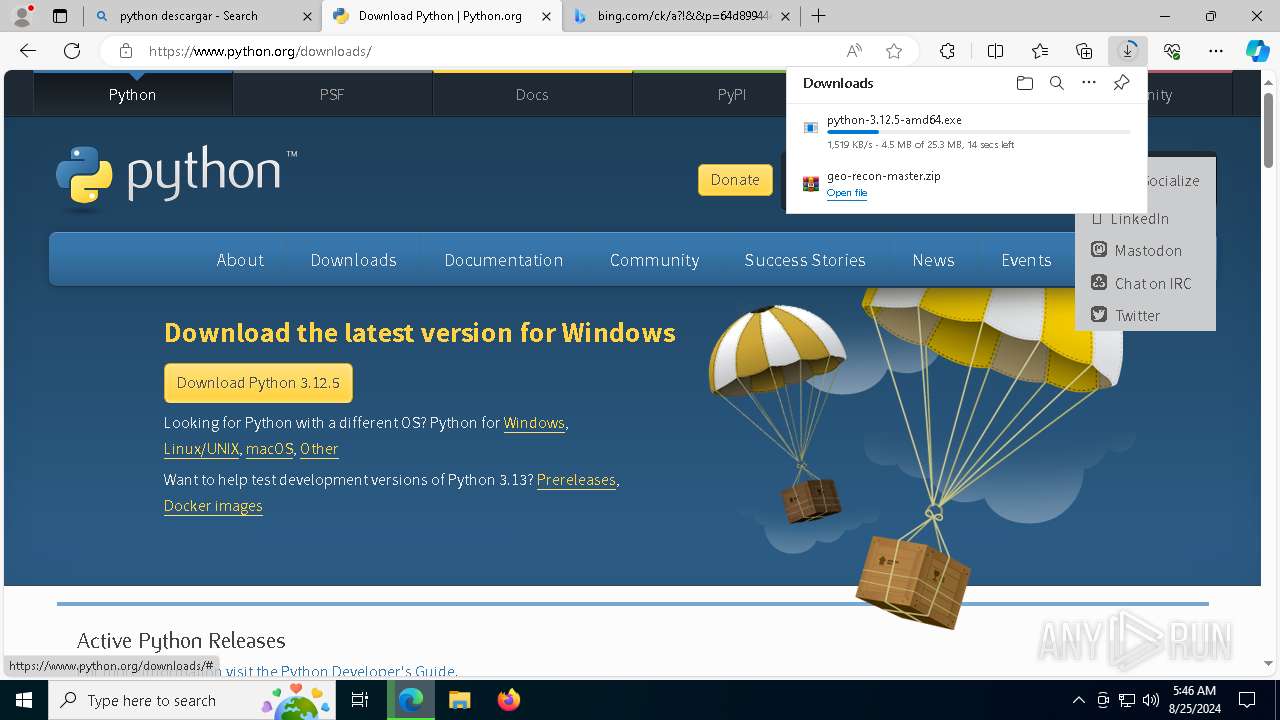Open the Events menu
Image resolution: width=1280 pixels, height=720 pixels.
point(1026,260)
